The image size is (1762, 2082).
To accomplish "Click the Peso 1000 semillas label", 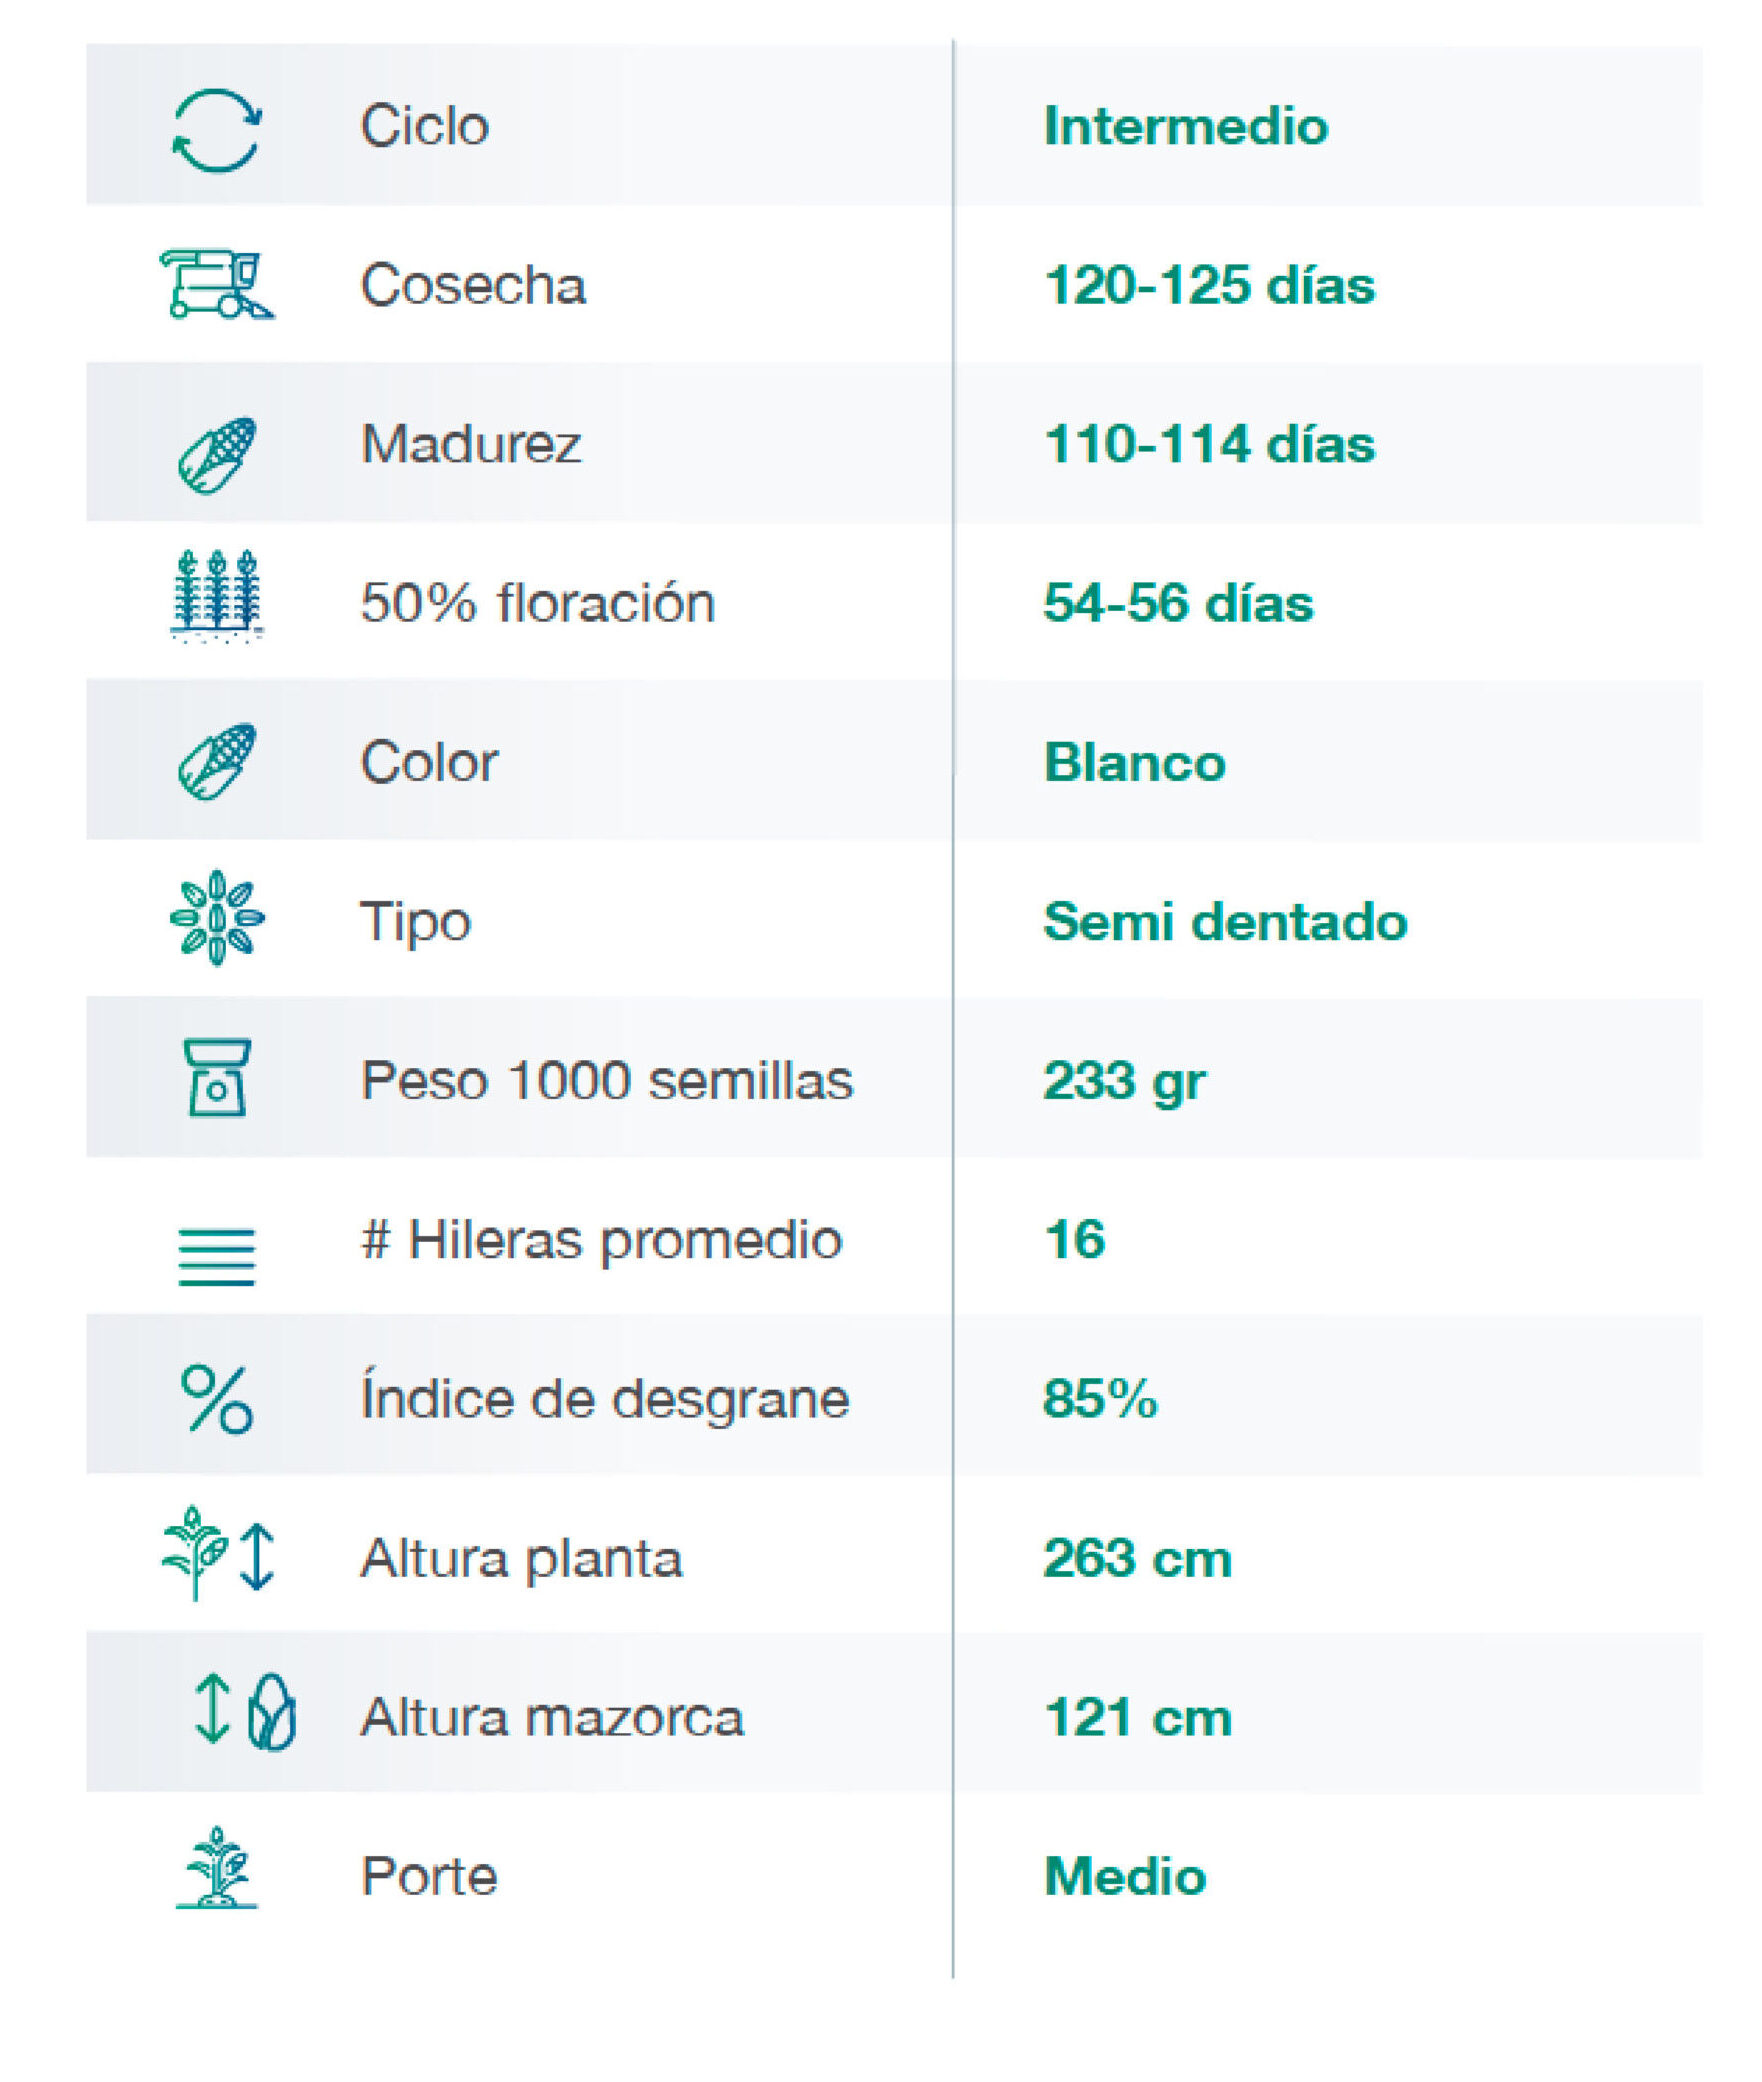I will pyautogui.click(x=607, y=1080).
